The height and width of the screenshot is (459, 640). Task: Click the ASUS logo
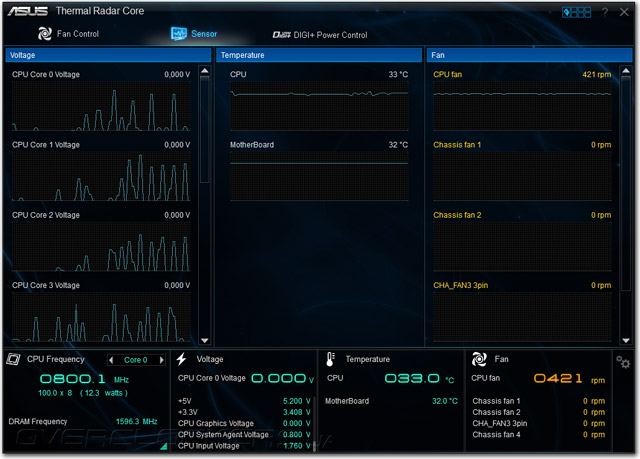coord(27,11)
